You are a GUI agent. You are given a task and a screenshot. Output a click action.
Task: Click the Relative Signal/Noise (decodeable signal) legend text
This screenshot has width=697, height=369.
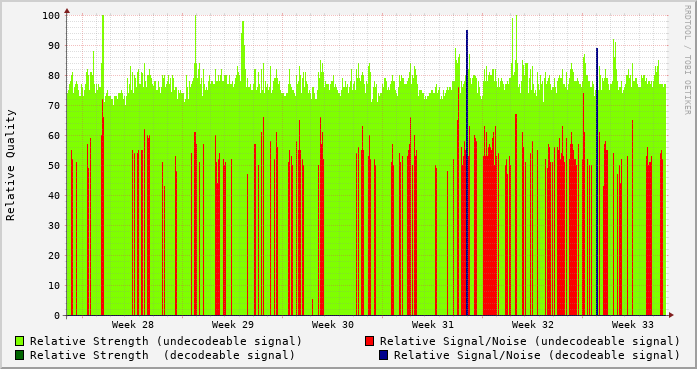pyautogui.click(x=537, y=355)
